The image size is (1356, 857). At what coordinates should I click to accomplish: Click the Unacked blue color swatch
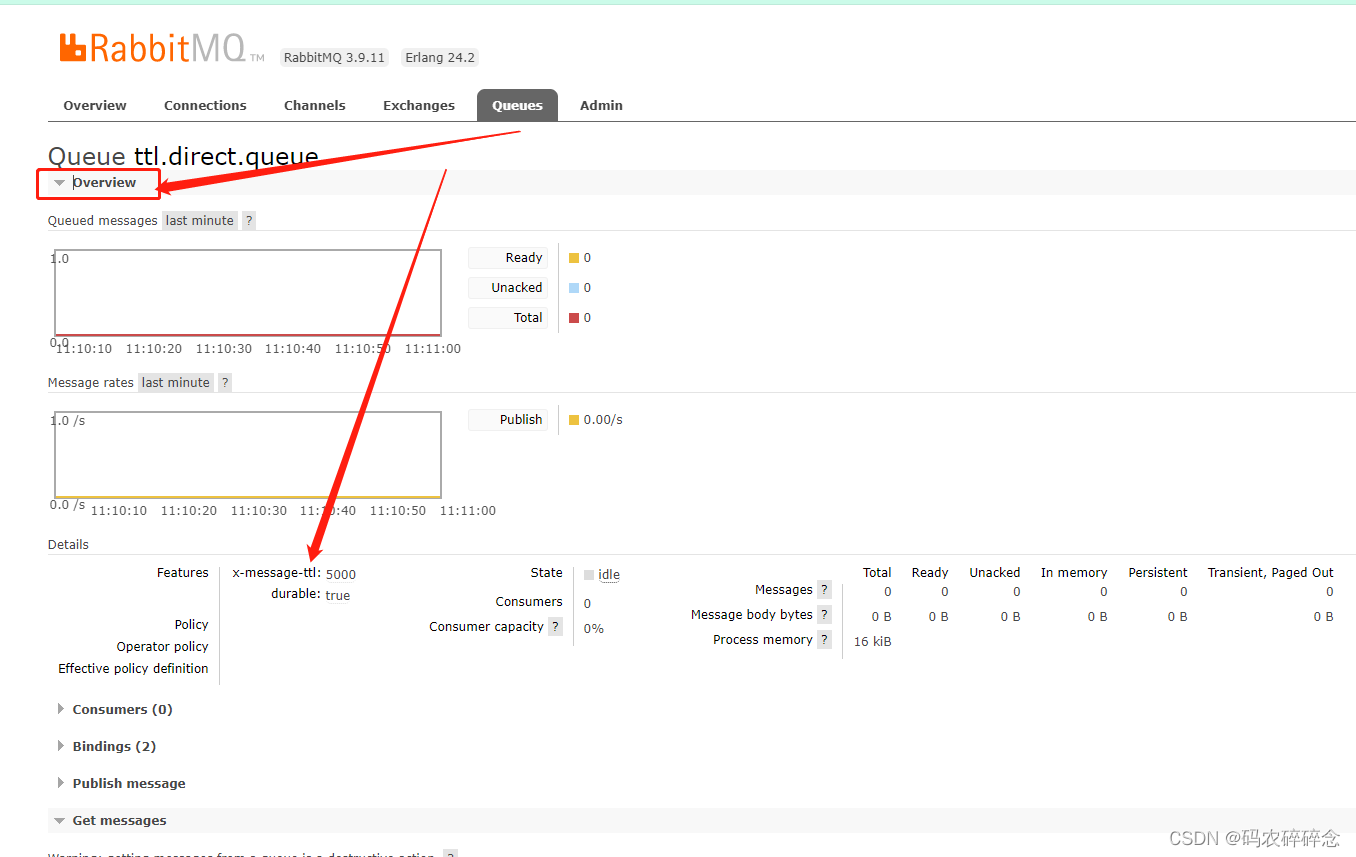pos(574,288)
